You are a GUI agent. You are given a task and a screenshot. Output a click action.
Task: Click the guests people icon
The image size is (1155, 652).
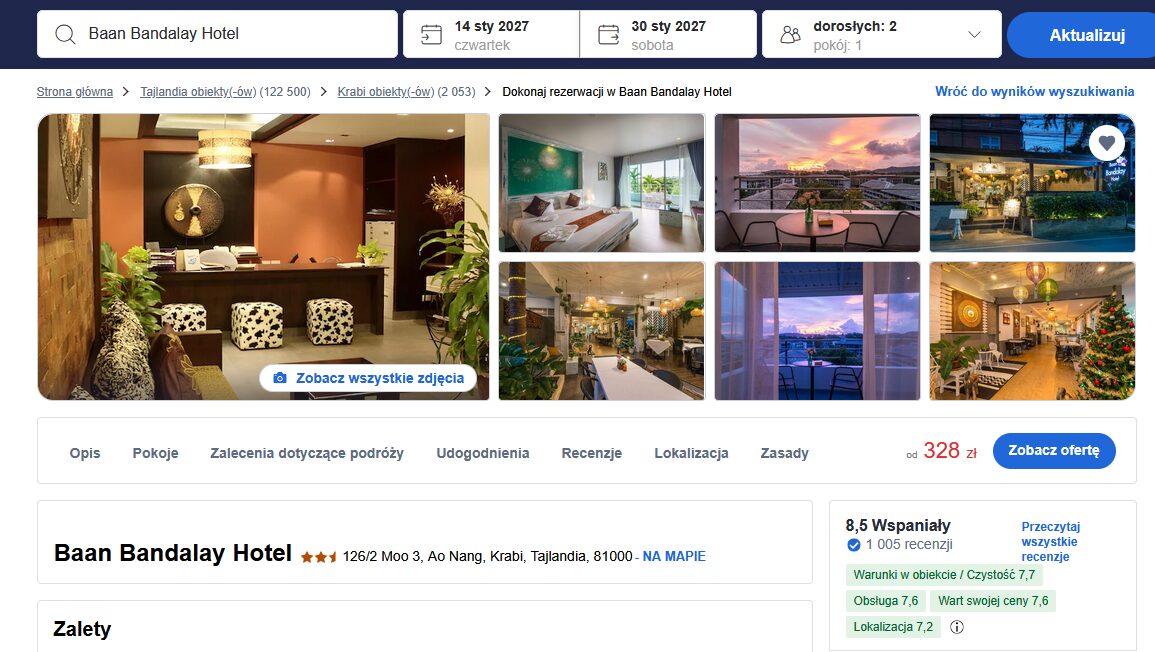pos(790,34)
